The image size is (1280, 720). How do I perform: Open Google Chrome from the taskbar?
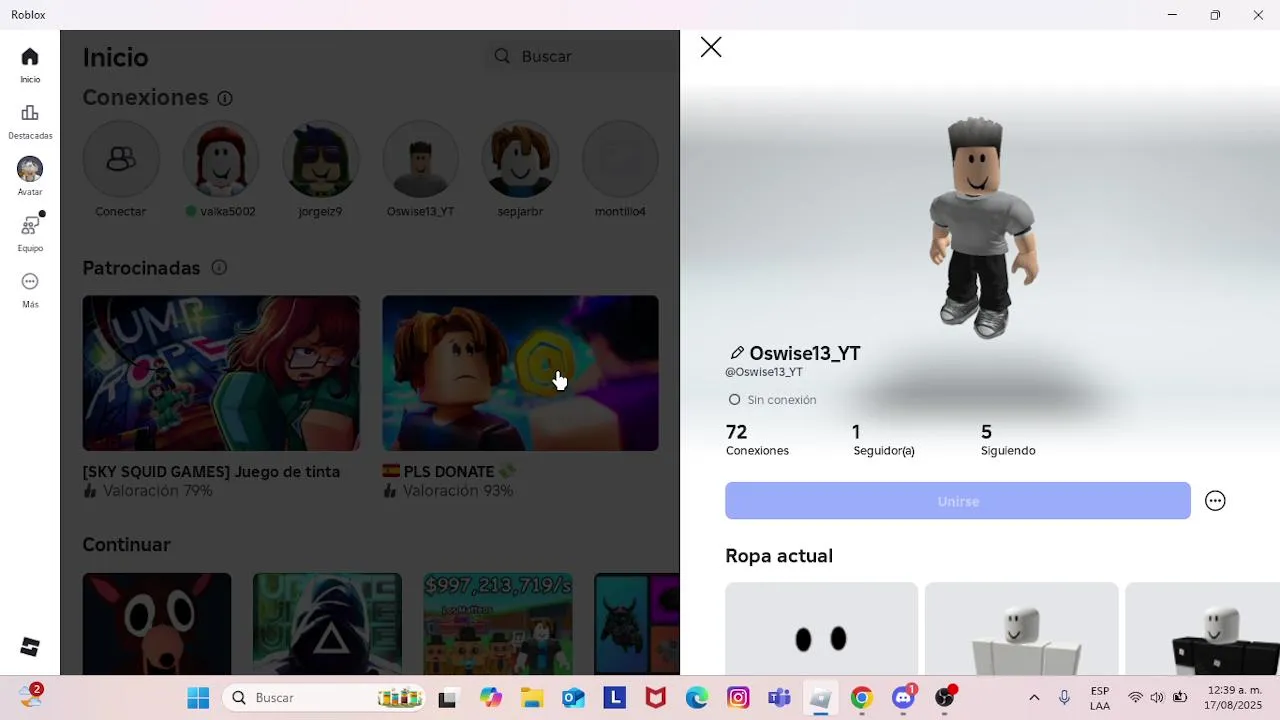(x=862, y=698)
